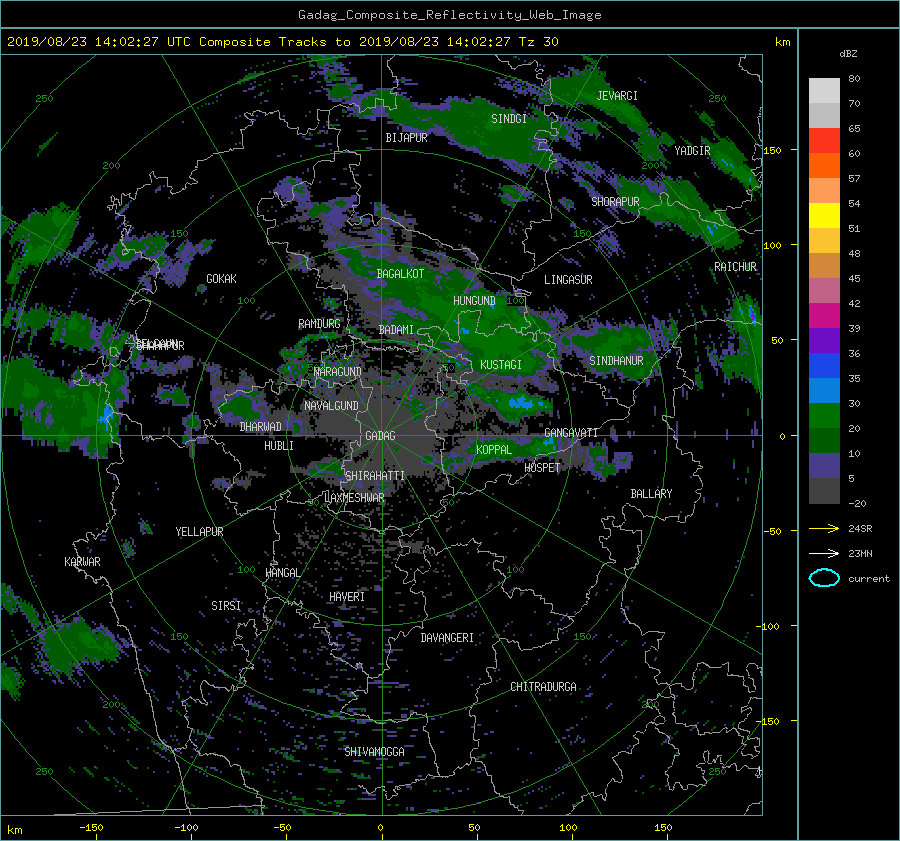900x841 pixels.
Task: Click the NAVALGUND city label
Action: click(x=331, y=406)
